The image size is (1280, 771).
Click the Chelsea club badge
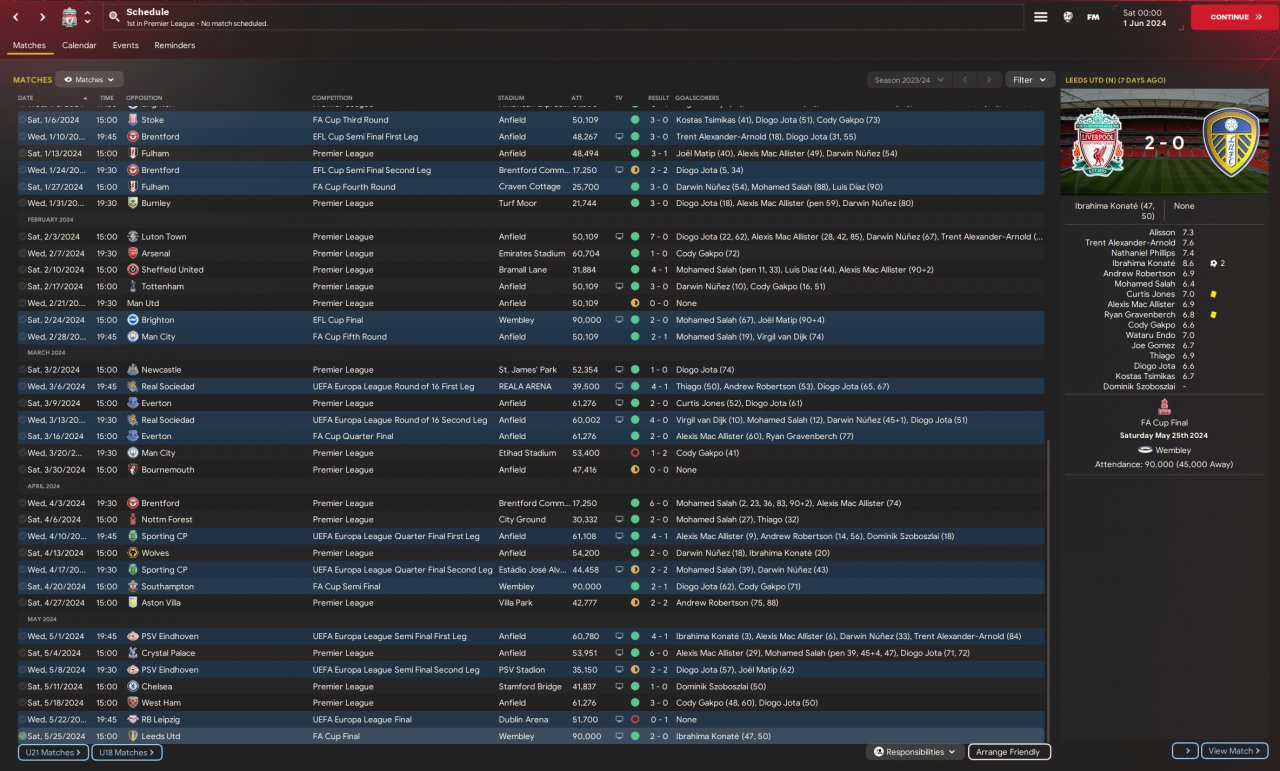(x=133, y=687)
